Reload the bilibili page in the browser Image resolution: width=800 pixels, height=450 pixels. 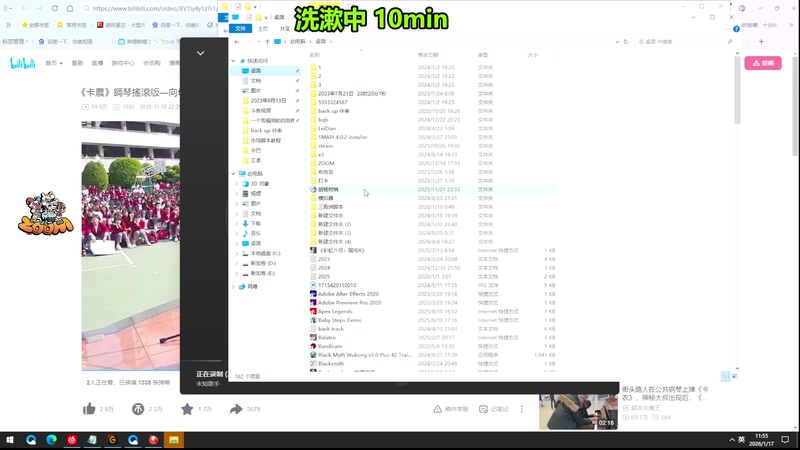55,9
